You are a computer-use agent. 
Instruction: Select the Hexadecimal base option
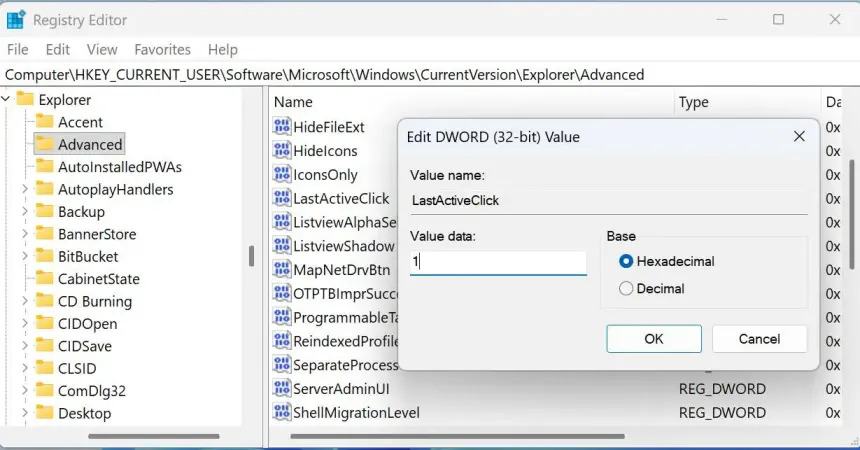[x=627, y=261]
